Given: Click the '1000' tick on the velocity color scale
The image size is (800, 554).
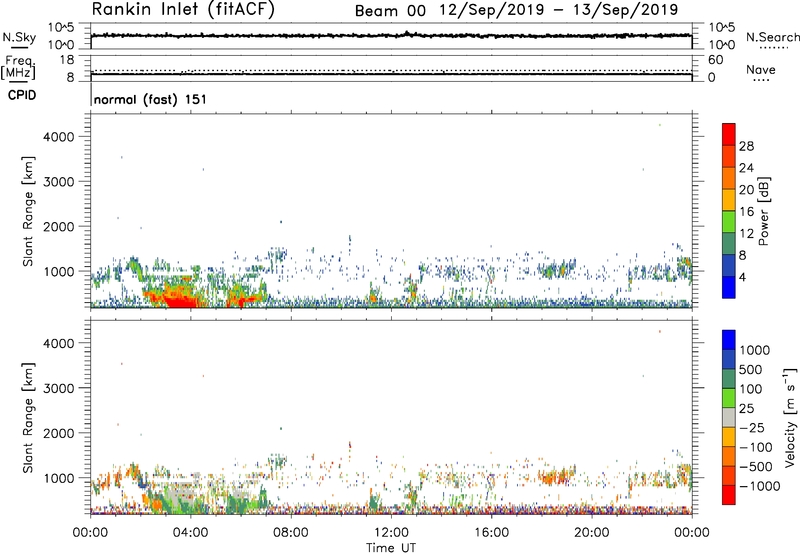Looking at the screenshot, I should (x=755, y=350).
